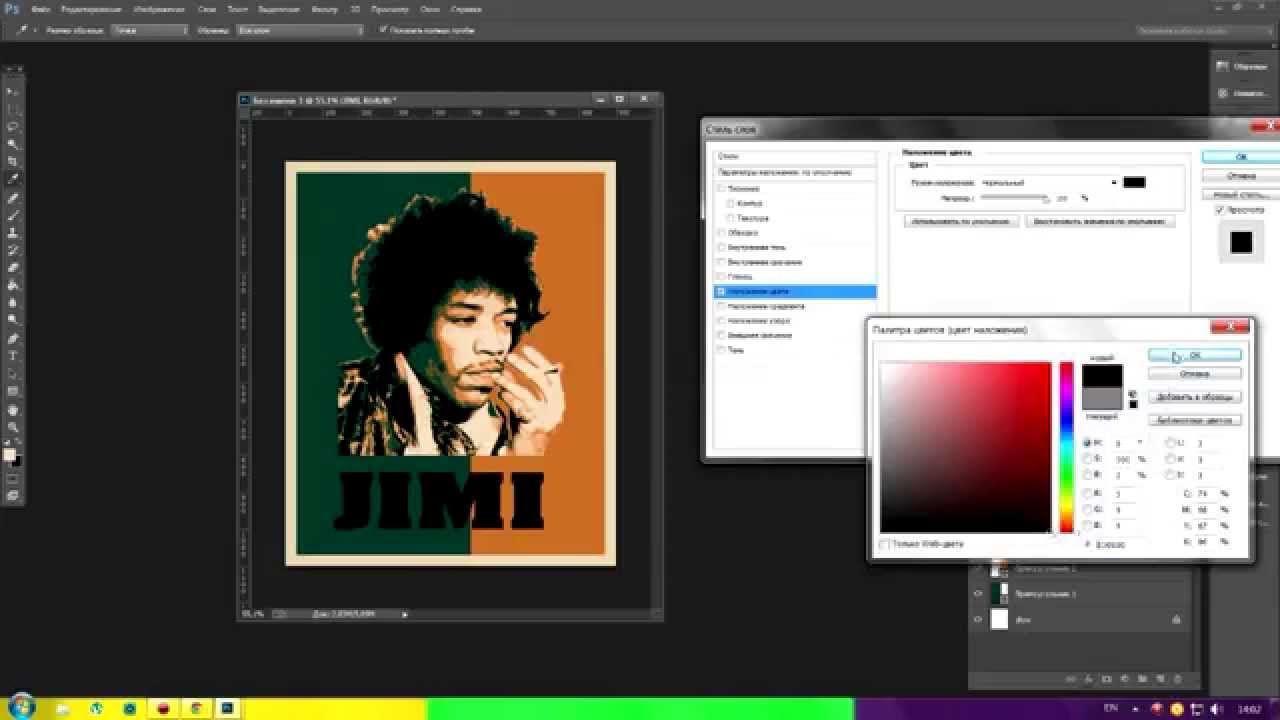The width and height of the screenshot is (1280, 720).
Task: Open the Редактирование menu
Action: pos(91,9)
